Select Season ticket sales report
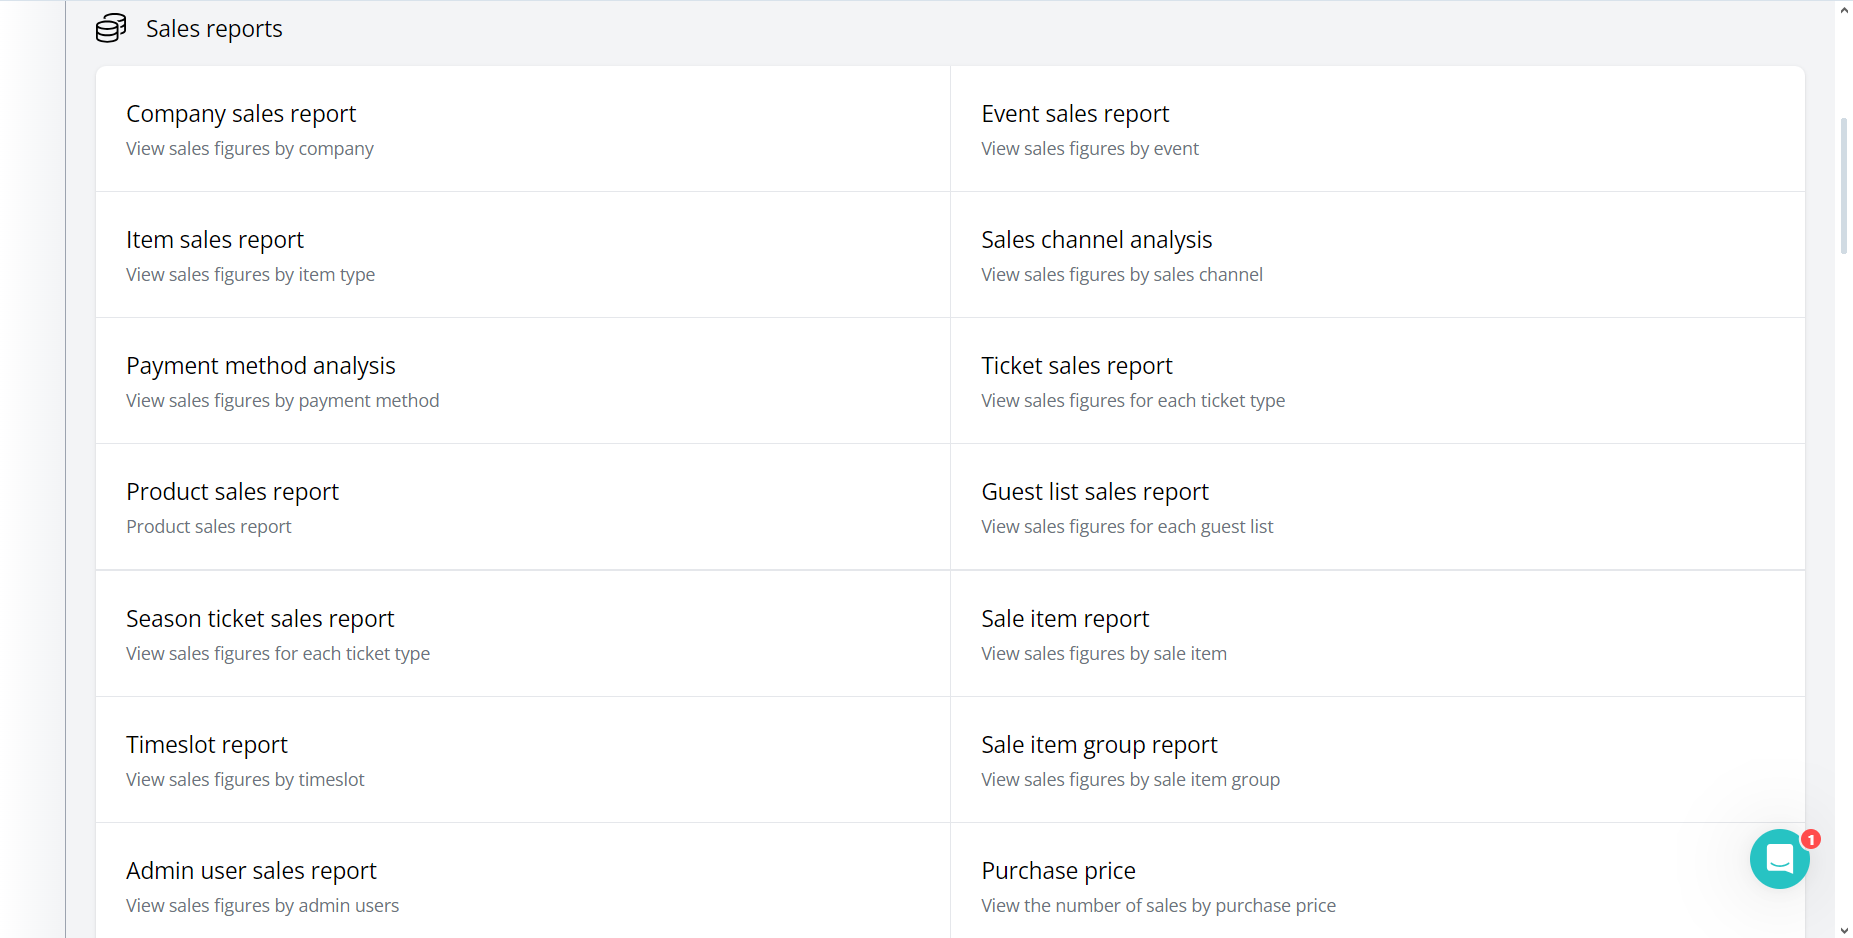 [x=260, y=619]
